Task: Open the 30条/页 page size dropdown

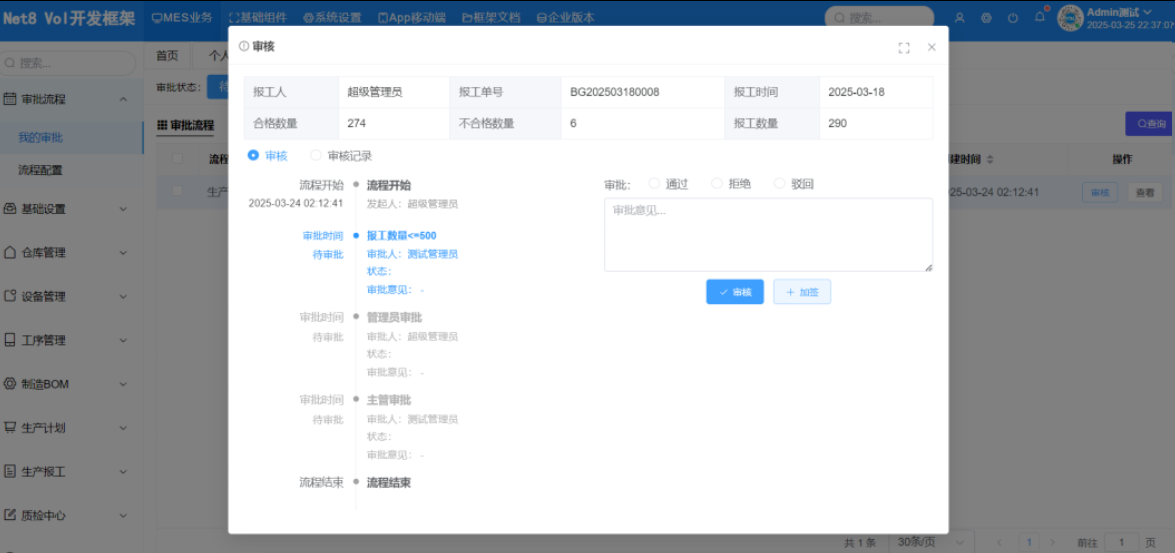Action: 931,542
